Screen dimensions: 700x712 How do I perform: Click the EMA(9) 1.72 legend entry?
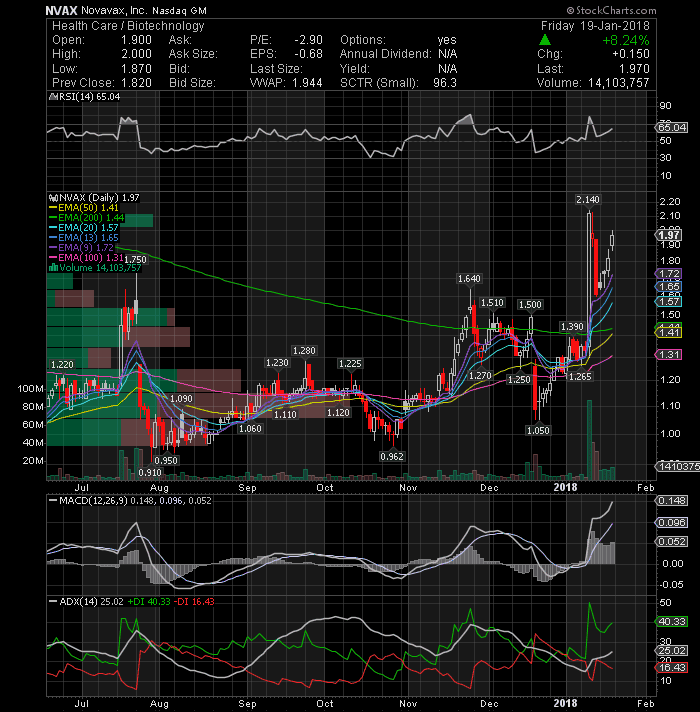[81, 247]
